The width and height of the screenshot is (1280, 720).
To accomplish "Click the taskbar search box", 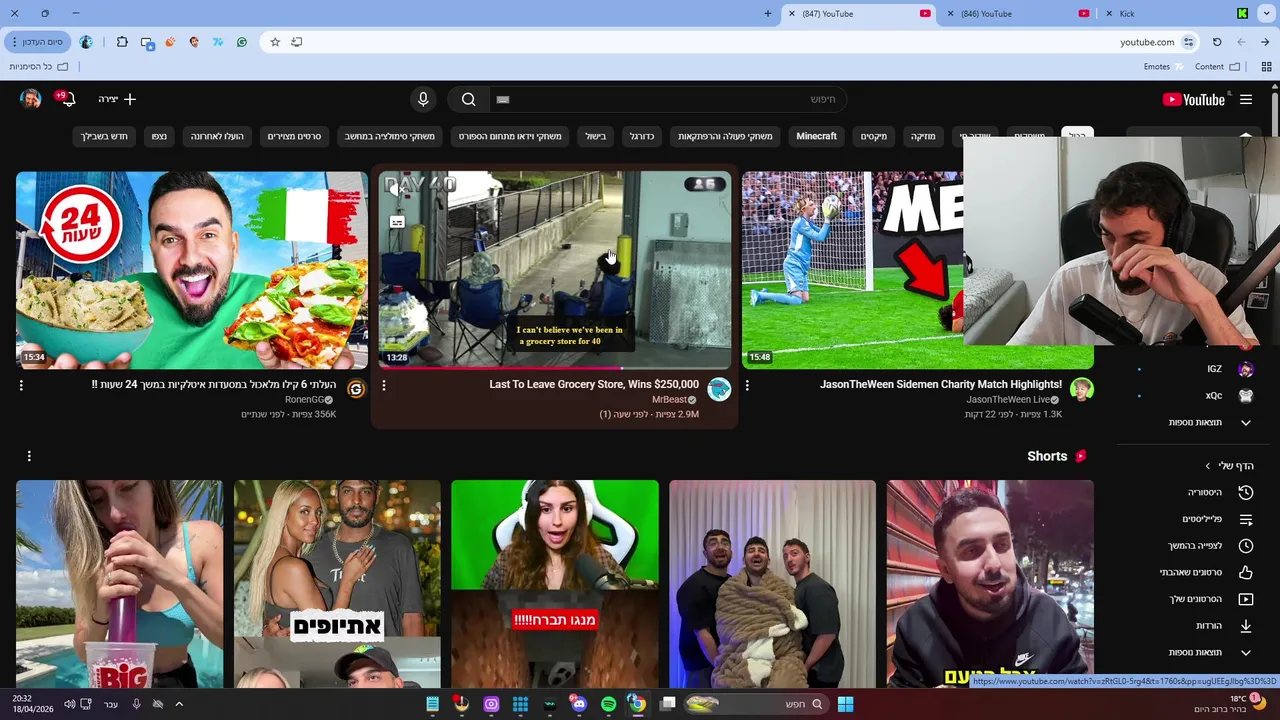I will pos(755,704).
